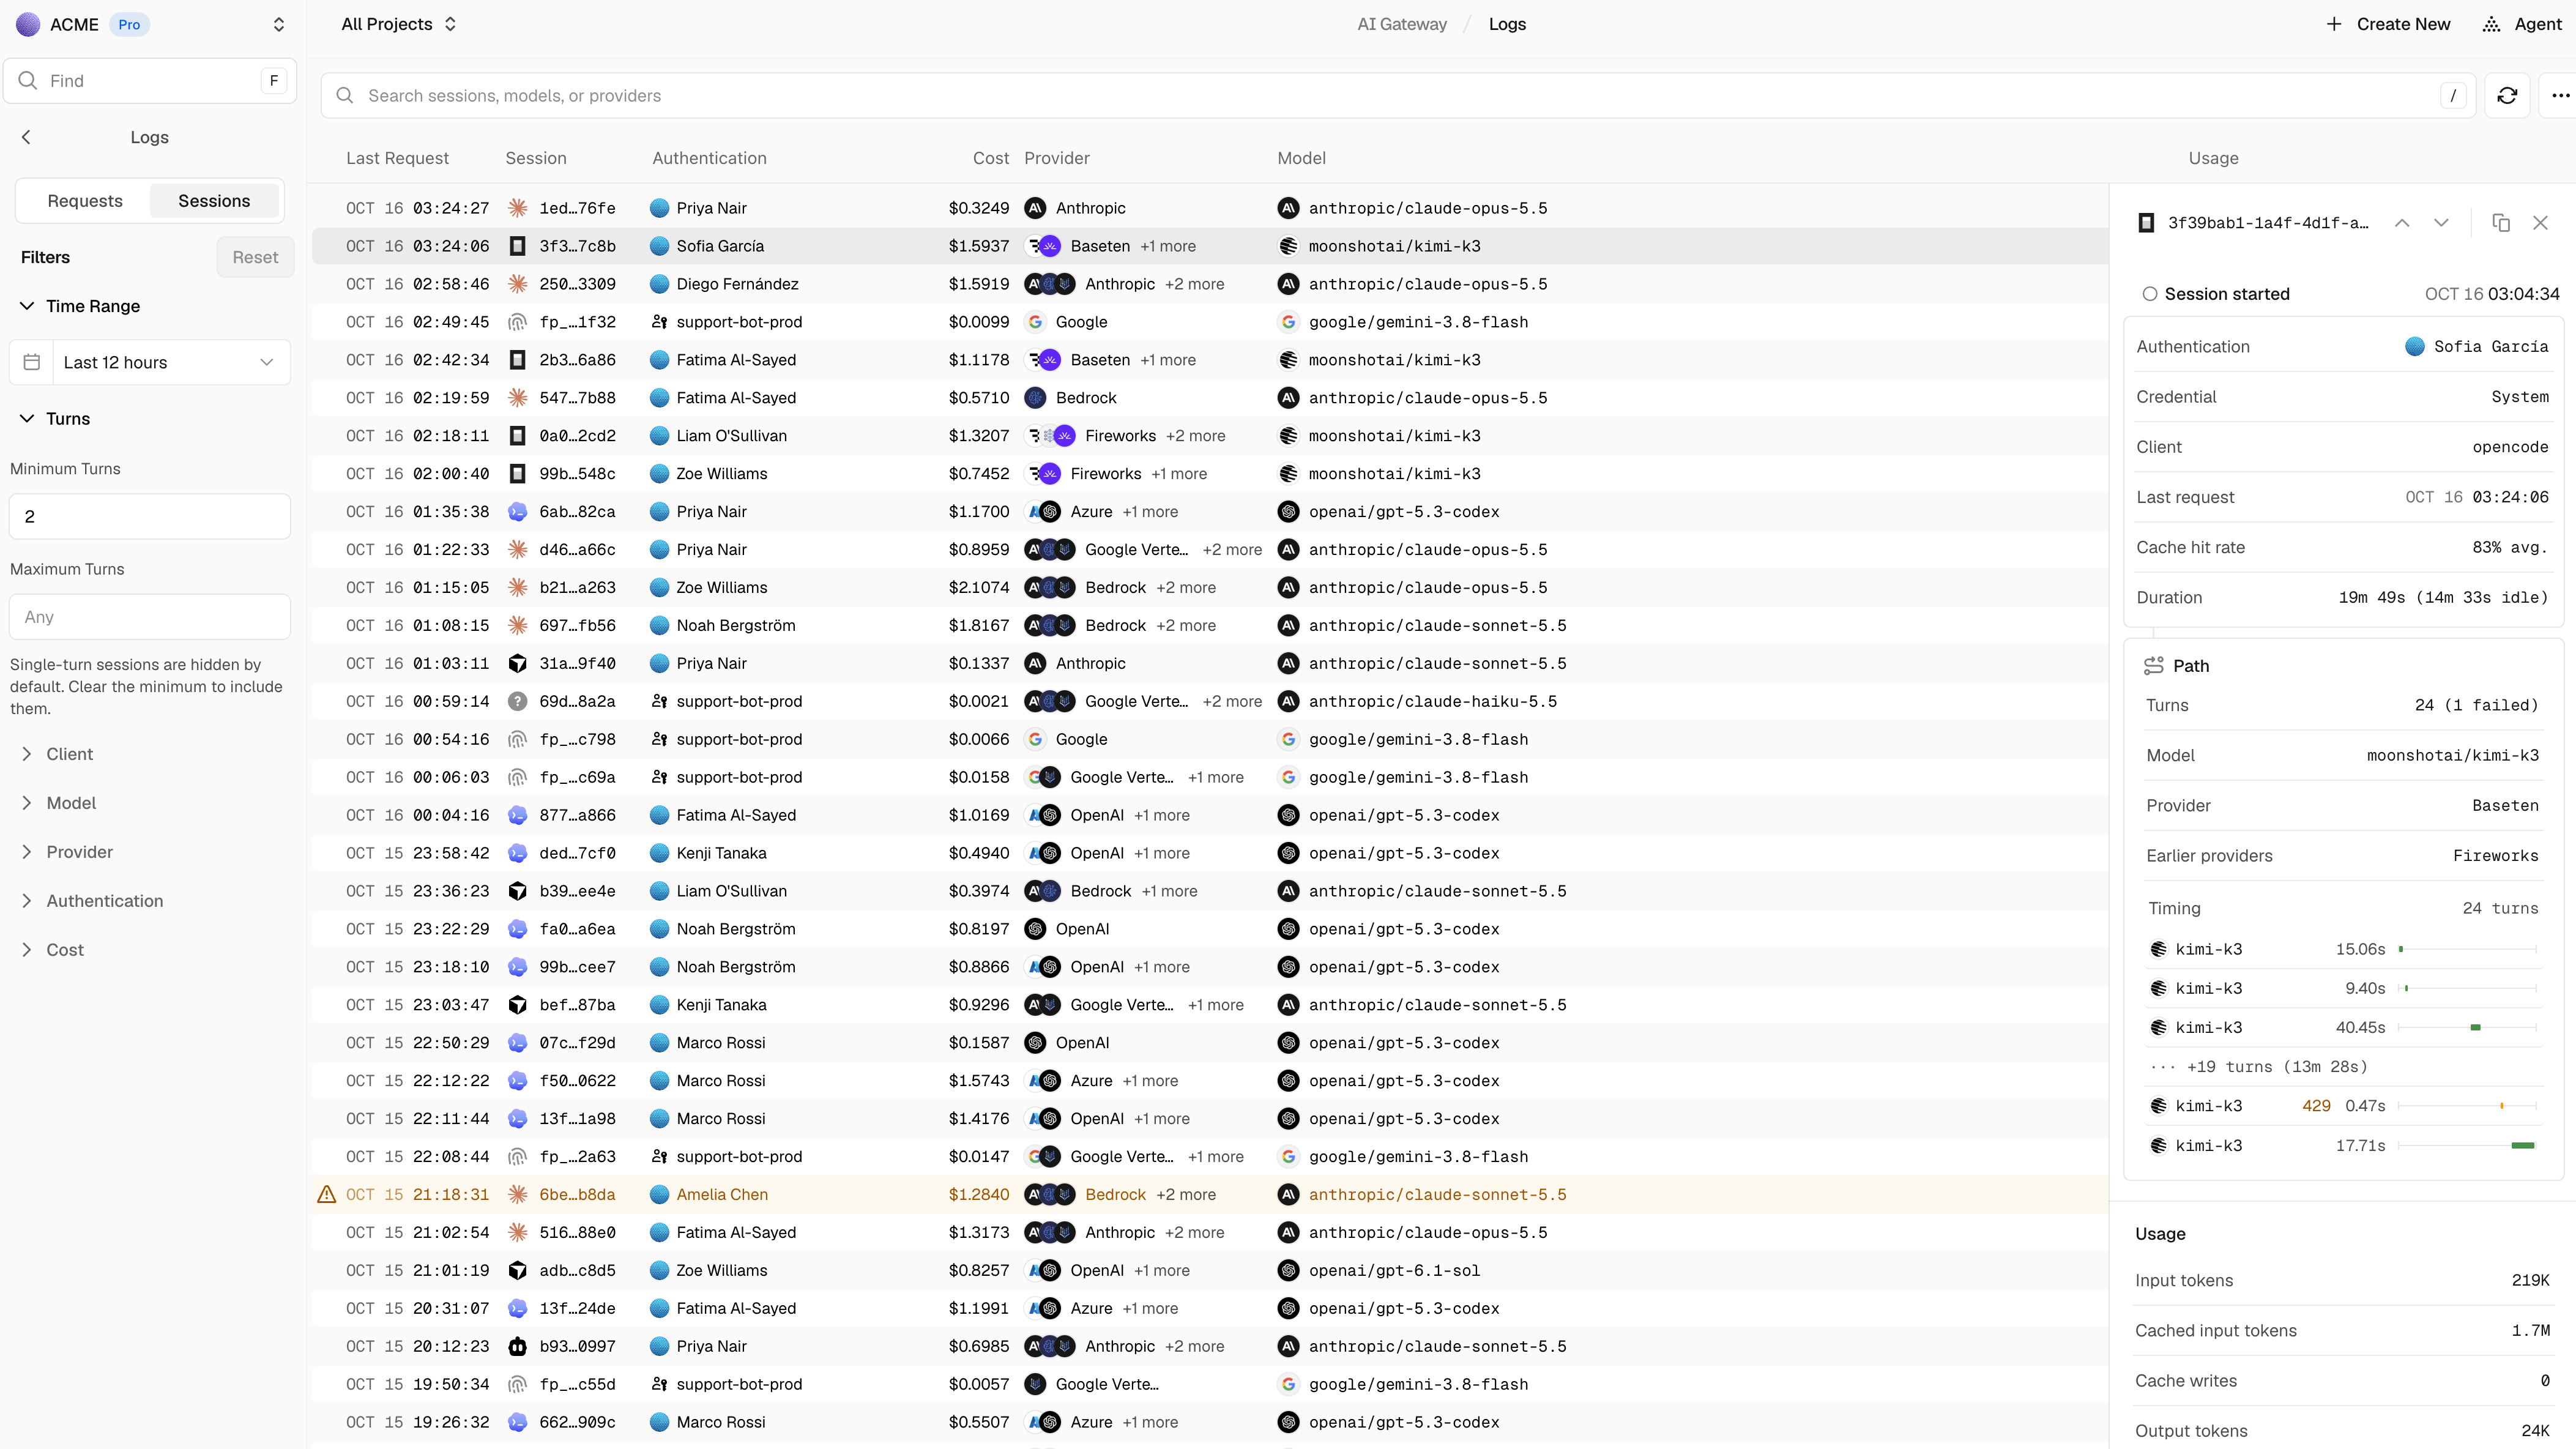Collapse the Time Range filter section
This screenshot has width=2576, height=1449.
(80, 306)
